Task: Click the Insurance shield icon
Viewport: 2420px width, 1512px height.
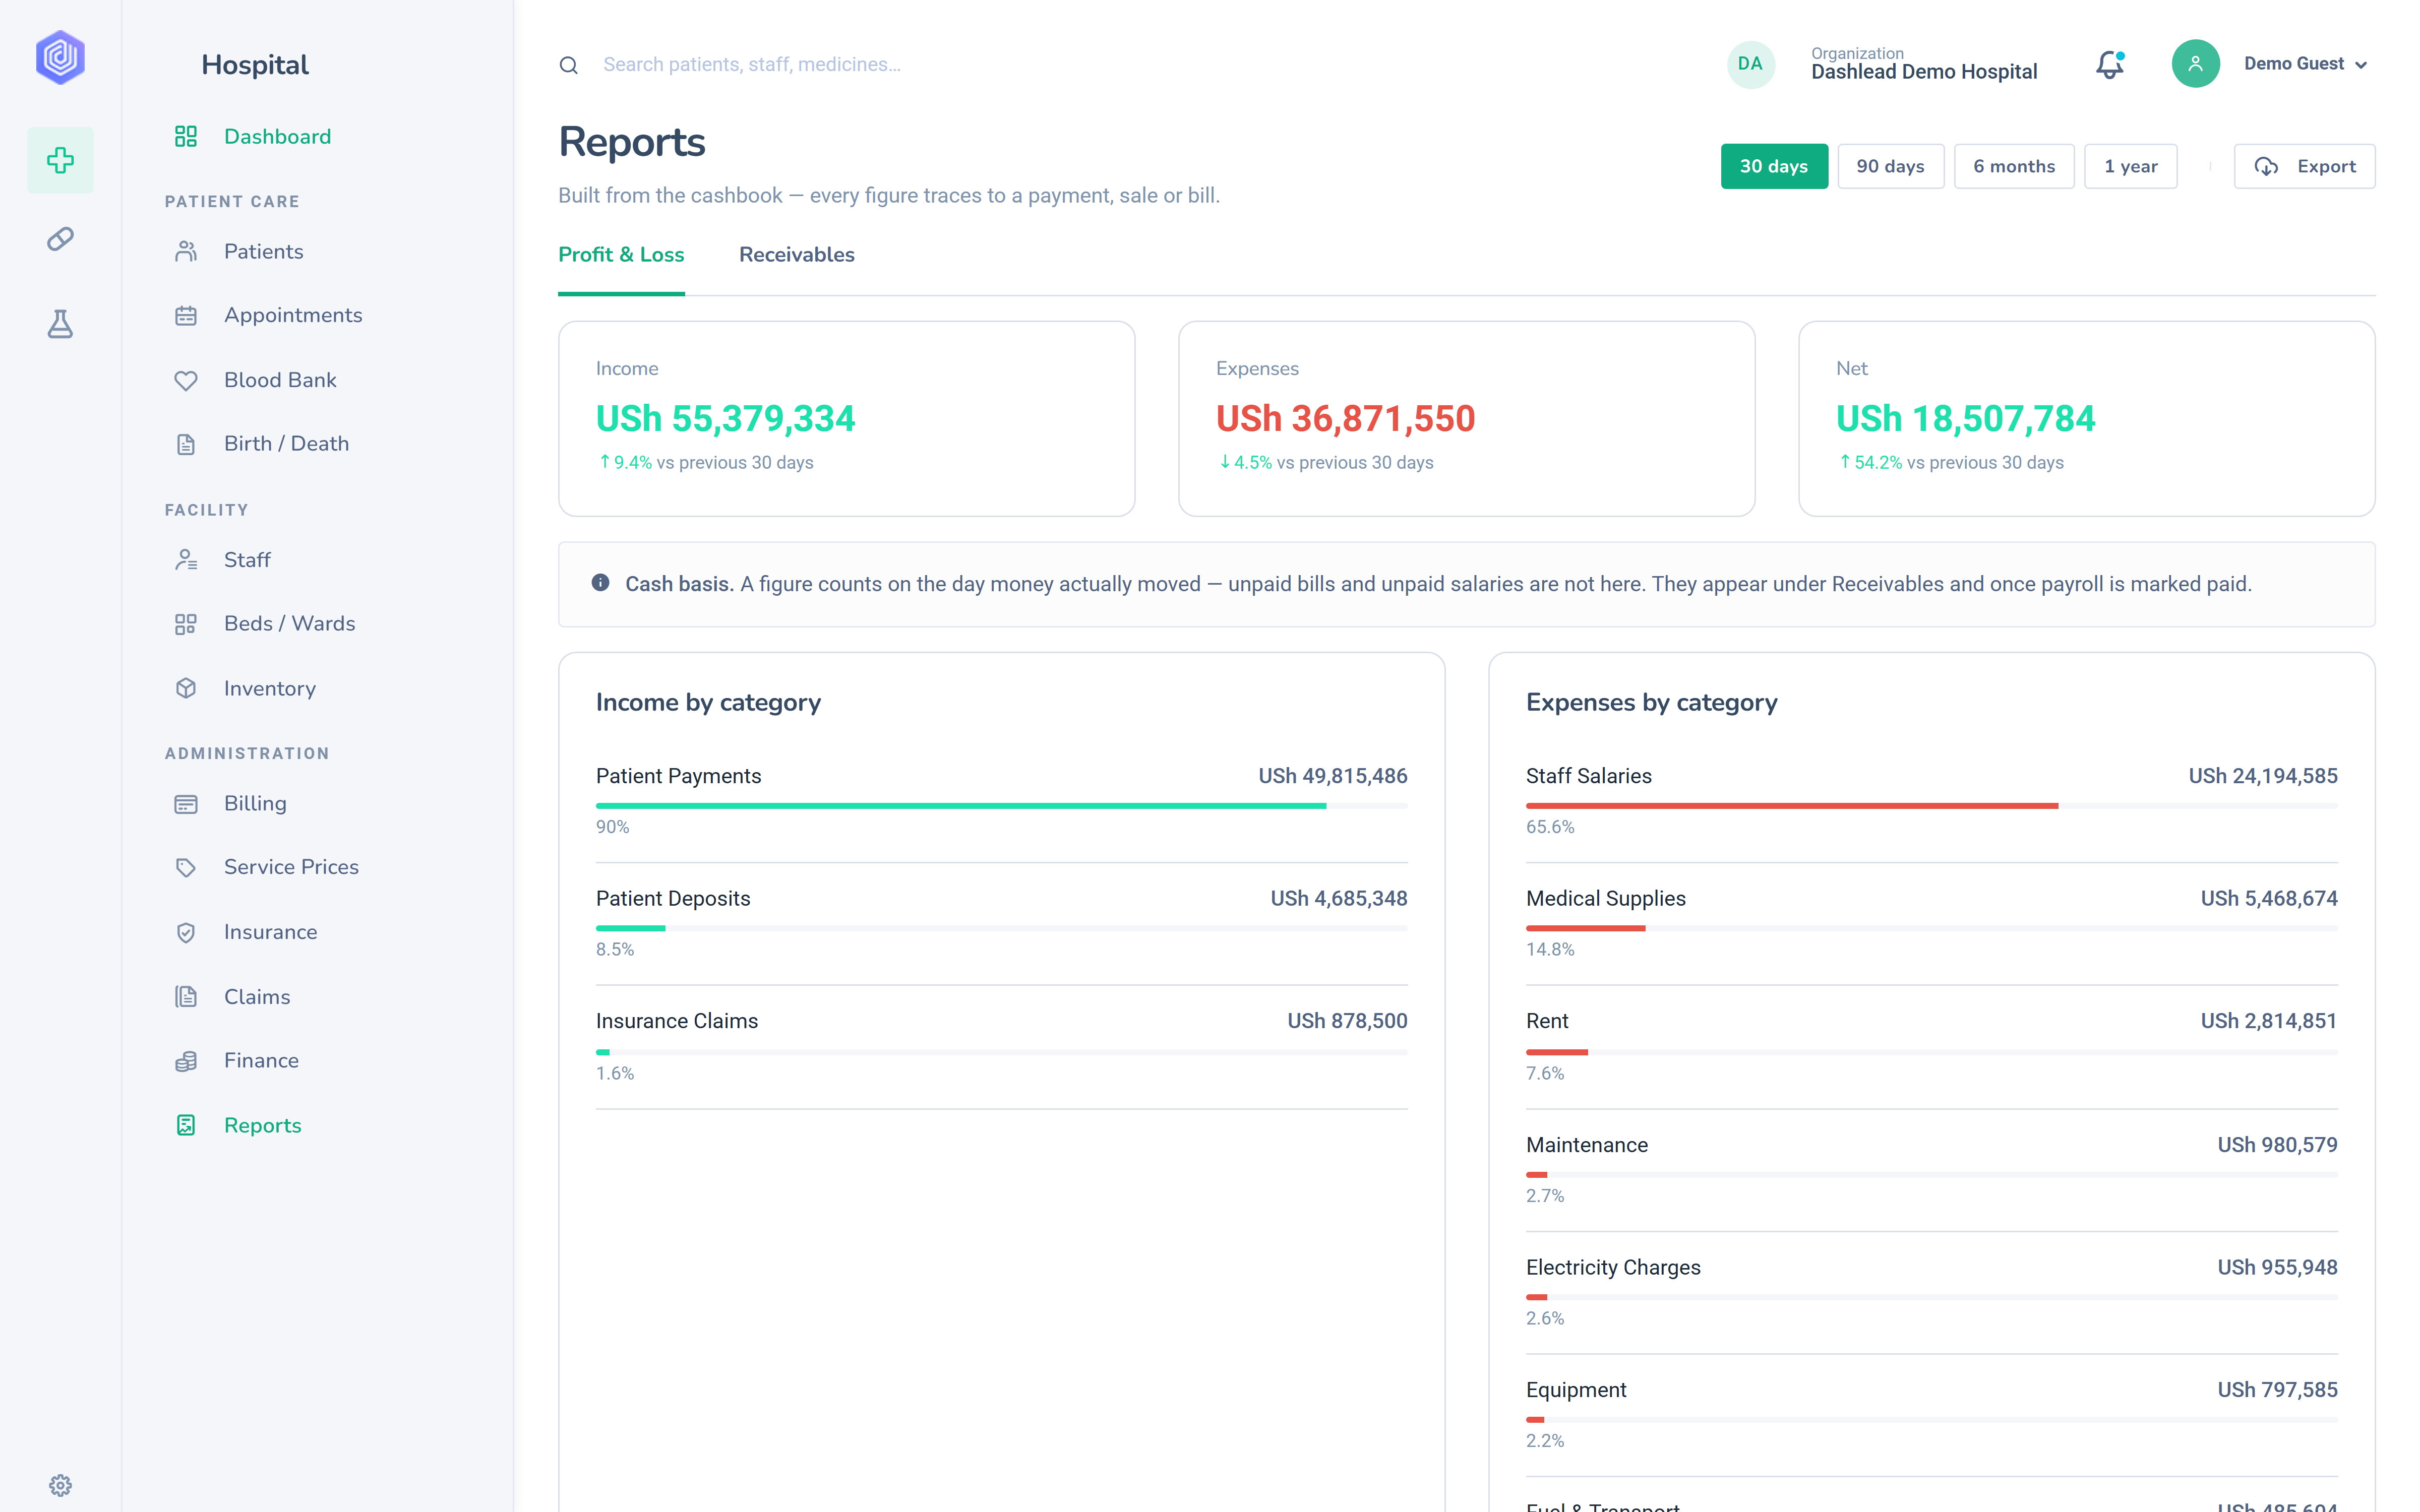Action: tap(186, 932)
